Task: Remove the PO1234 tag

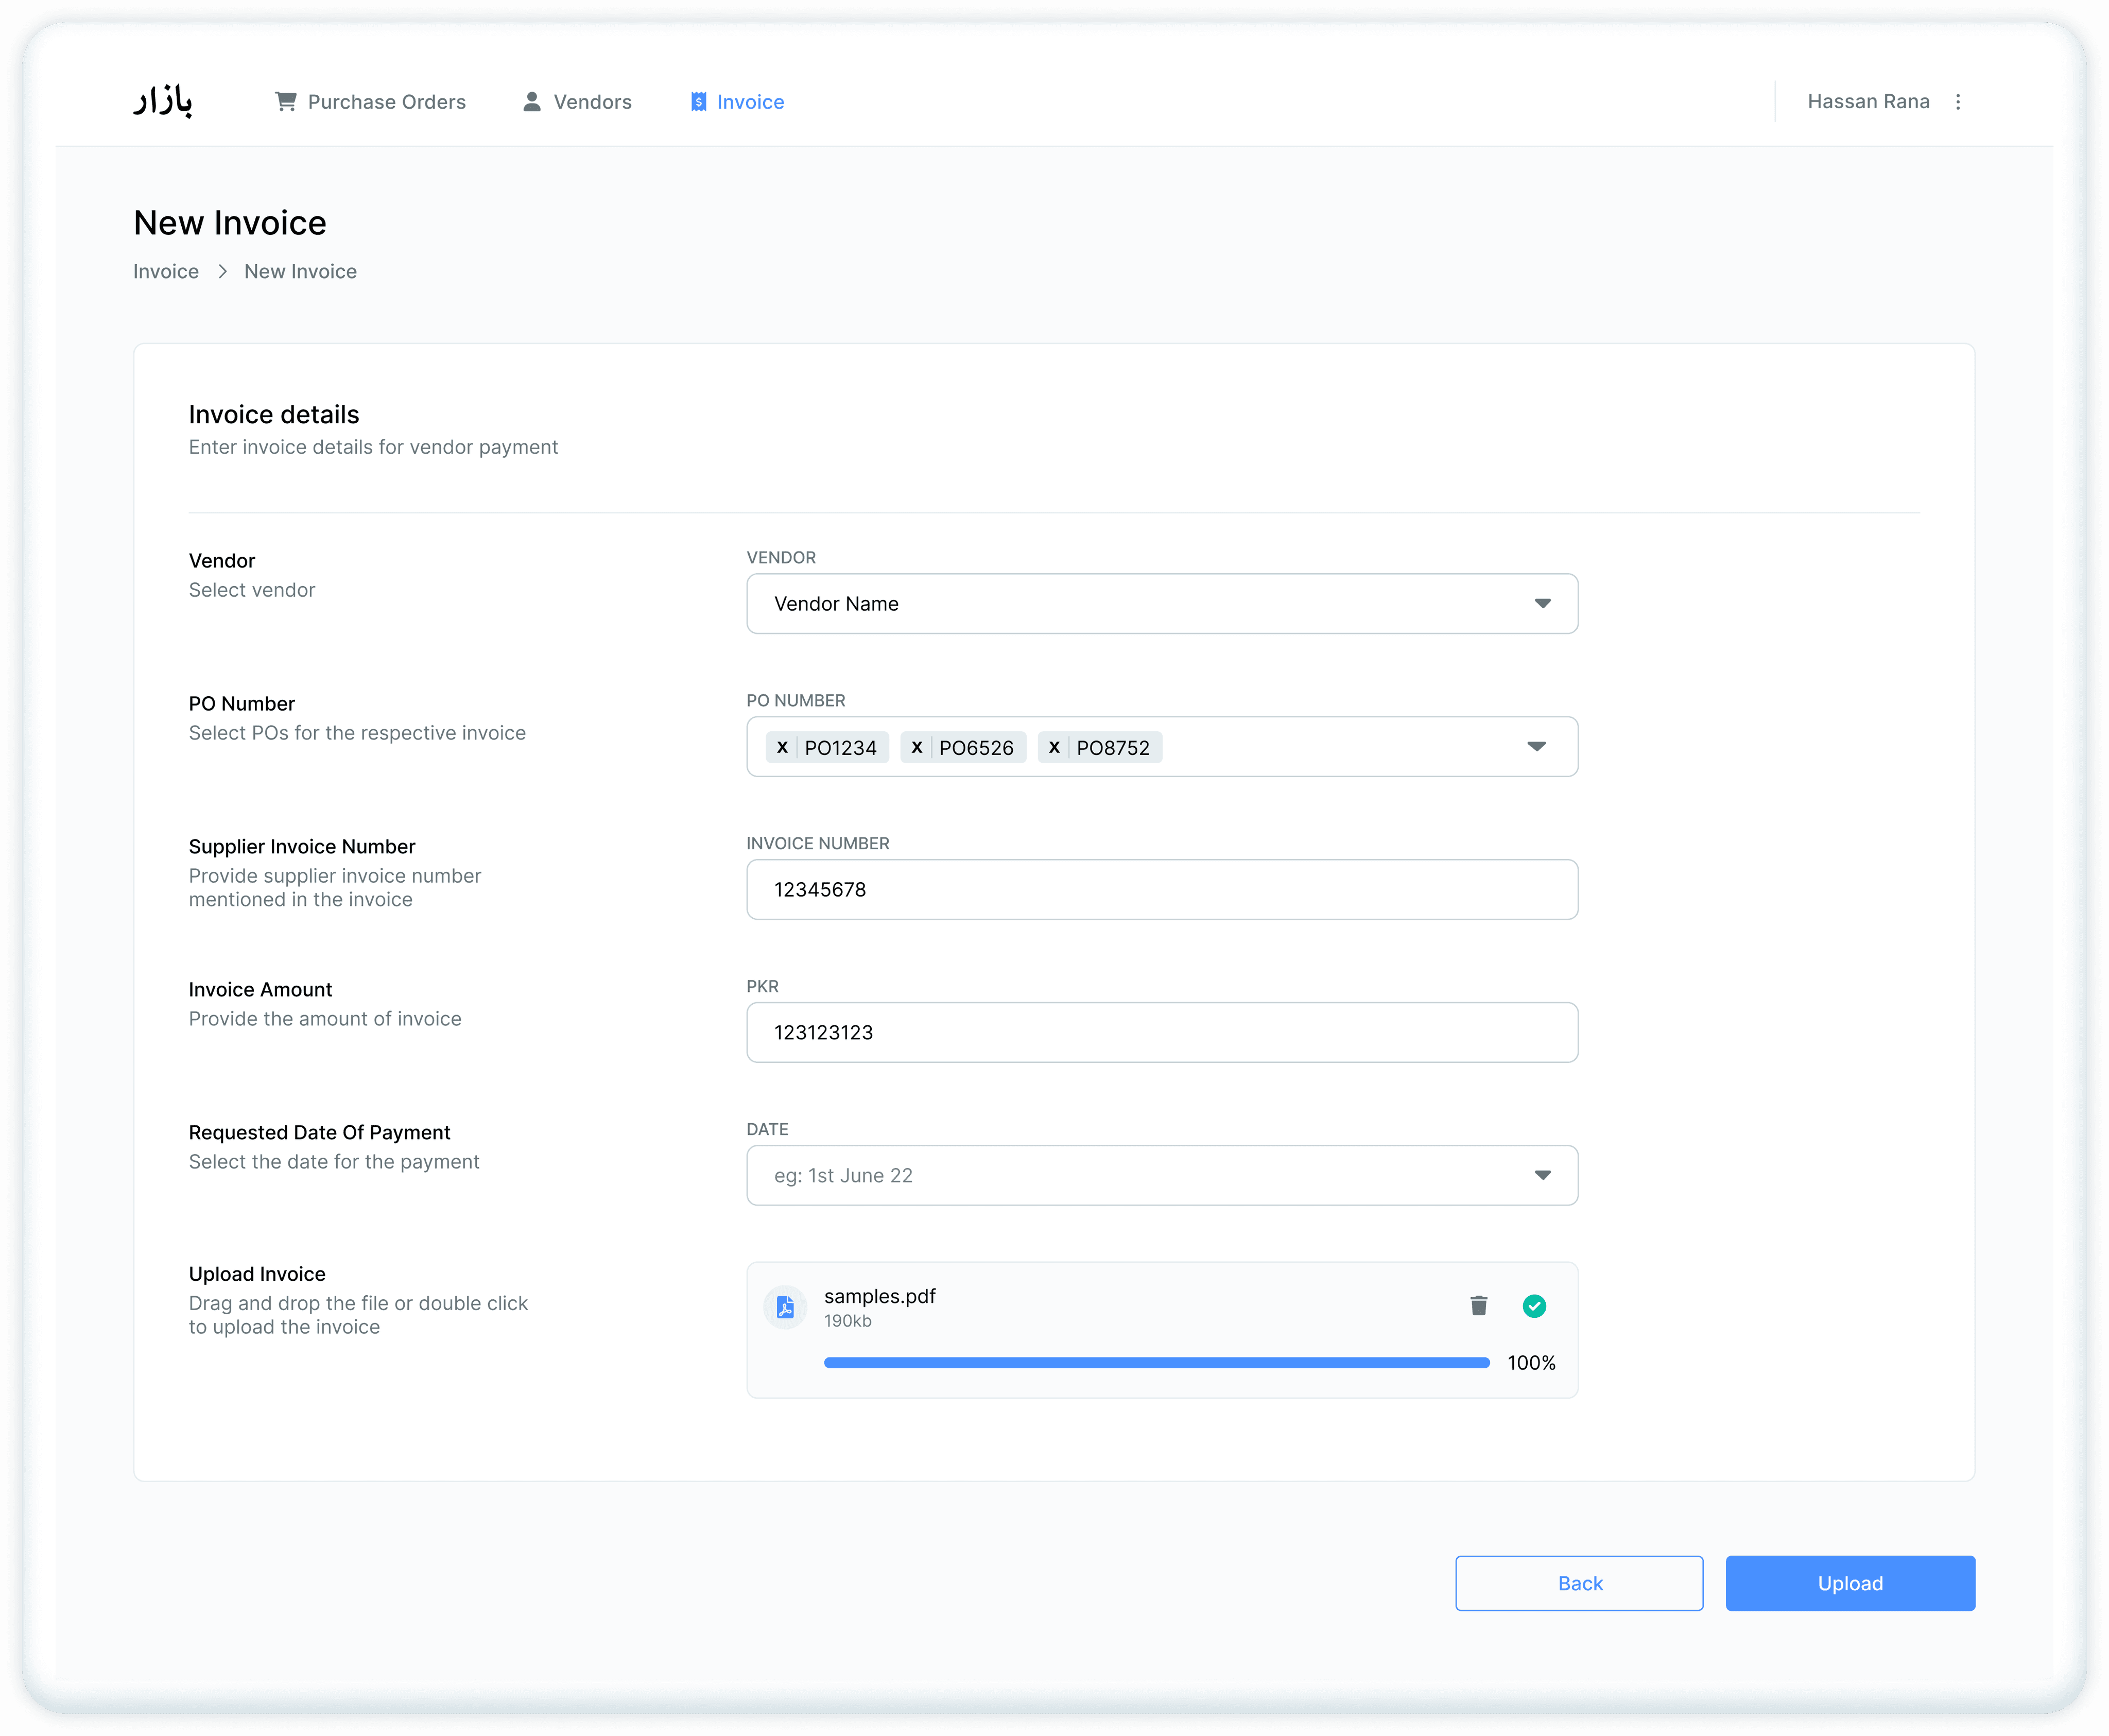Action: click(x=782, y=747)
